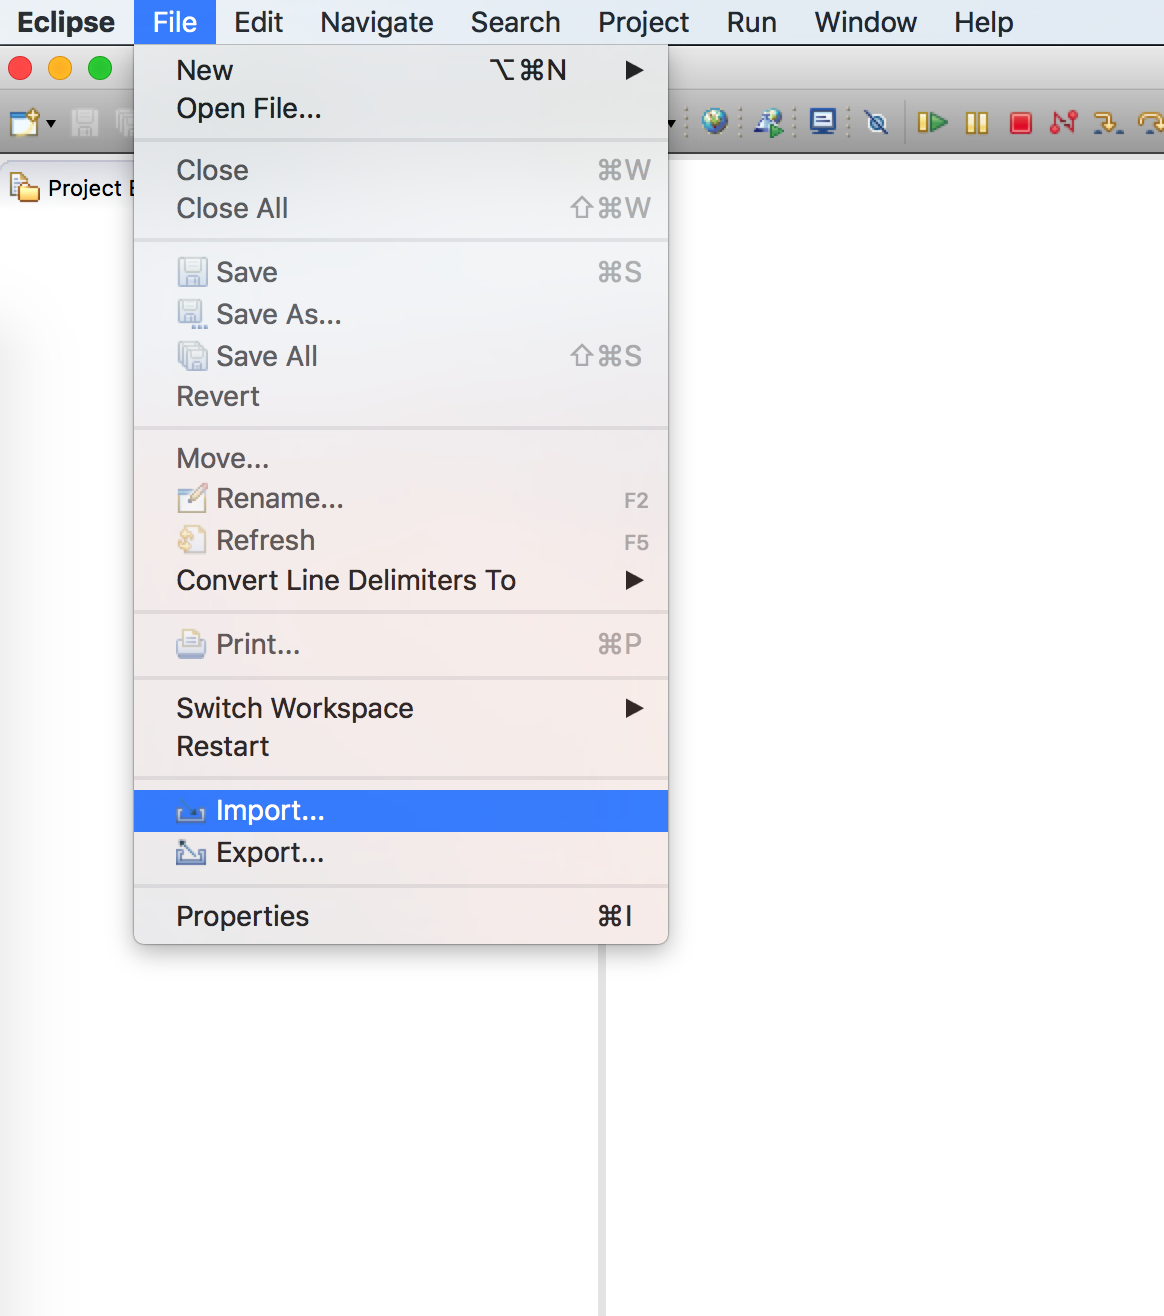The height and width of the screenshot is (1316, 1164).
Task: Click the red window close button
Action: coord(20,68)
